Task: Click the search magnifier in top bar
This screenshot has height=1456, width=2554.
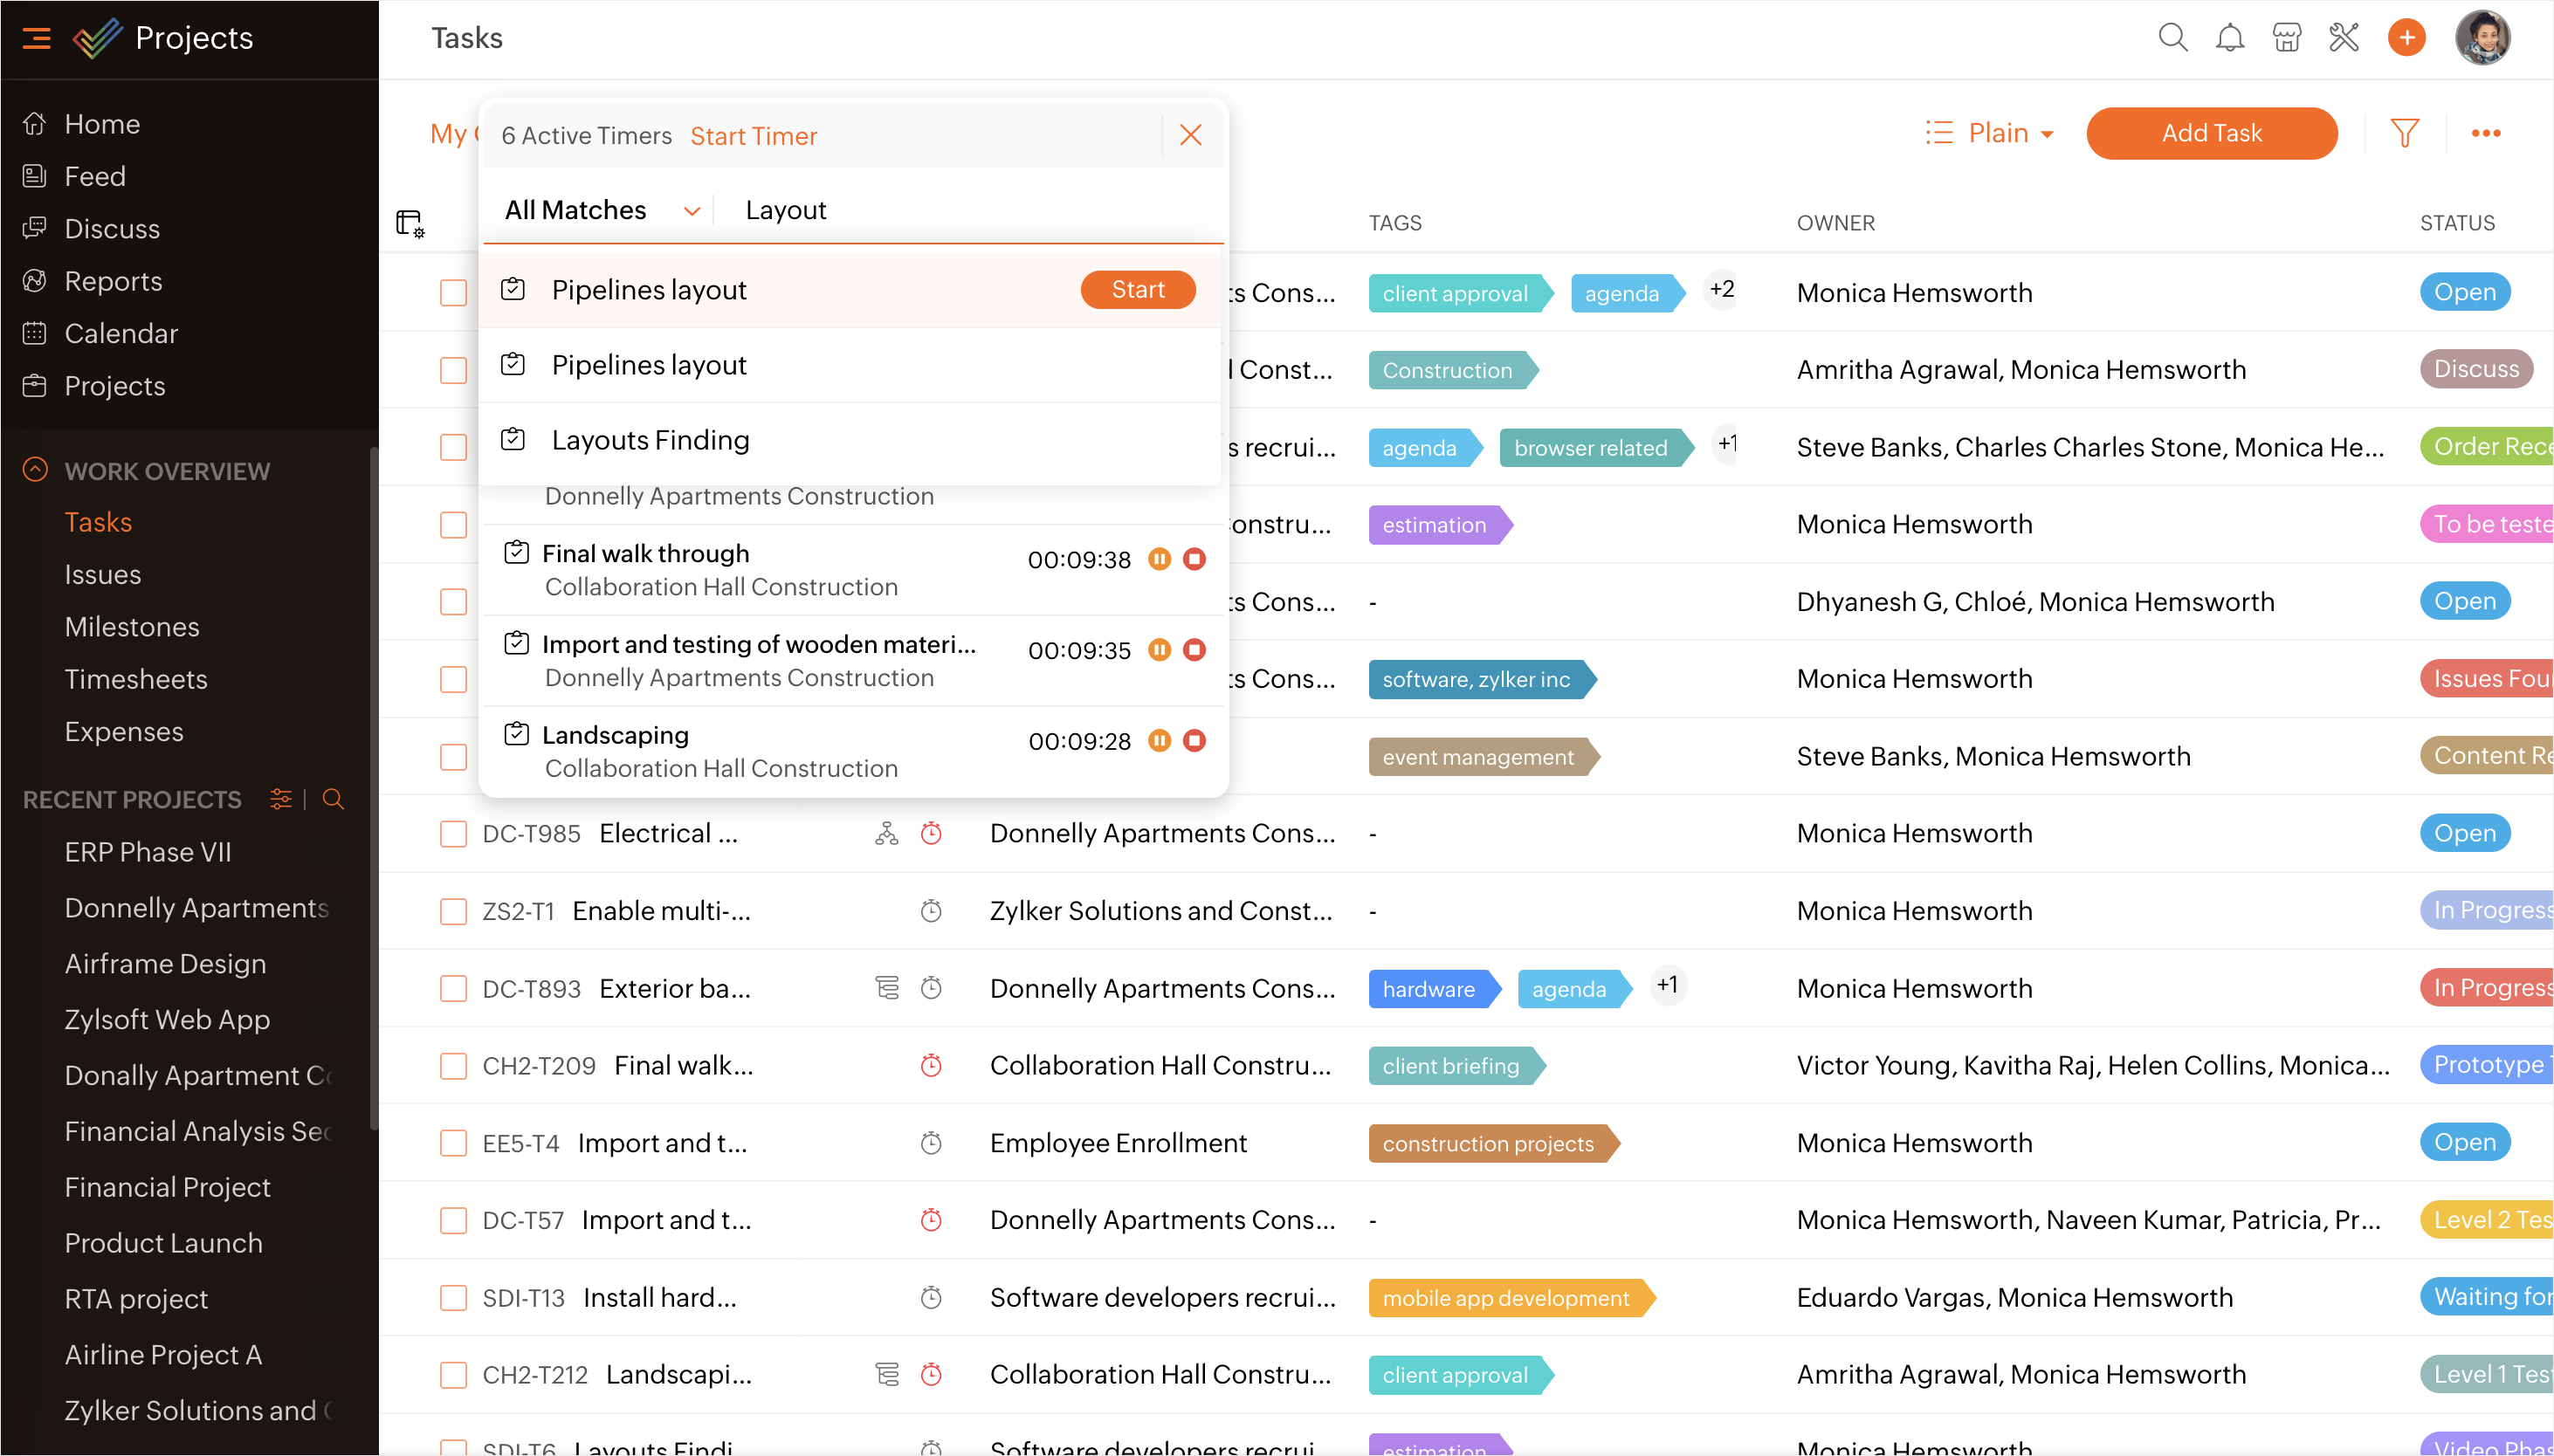Action: (x=2172, y=38)
